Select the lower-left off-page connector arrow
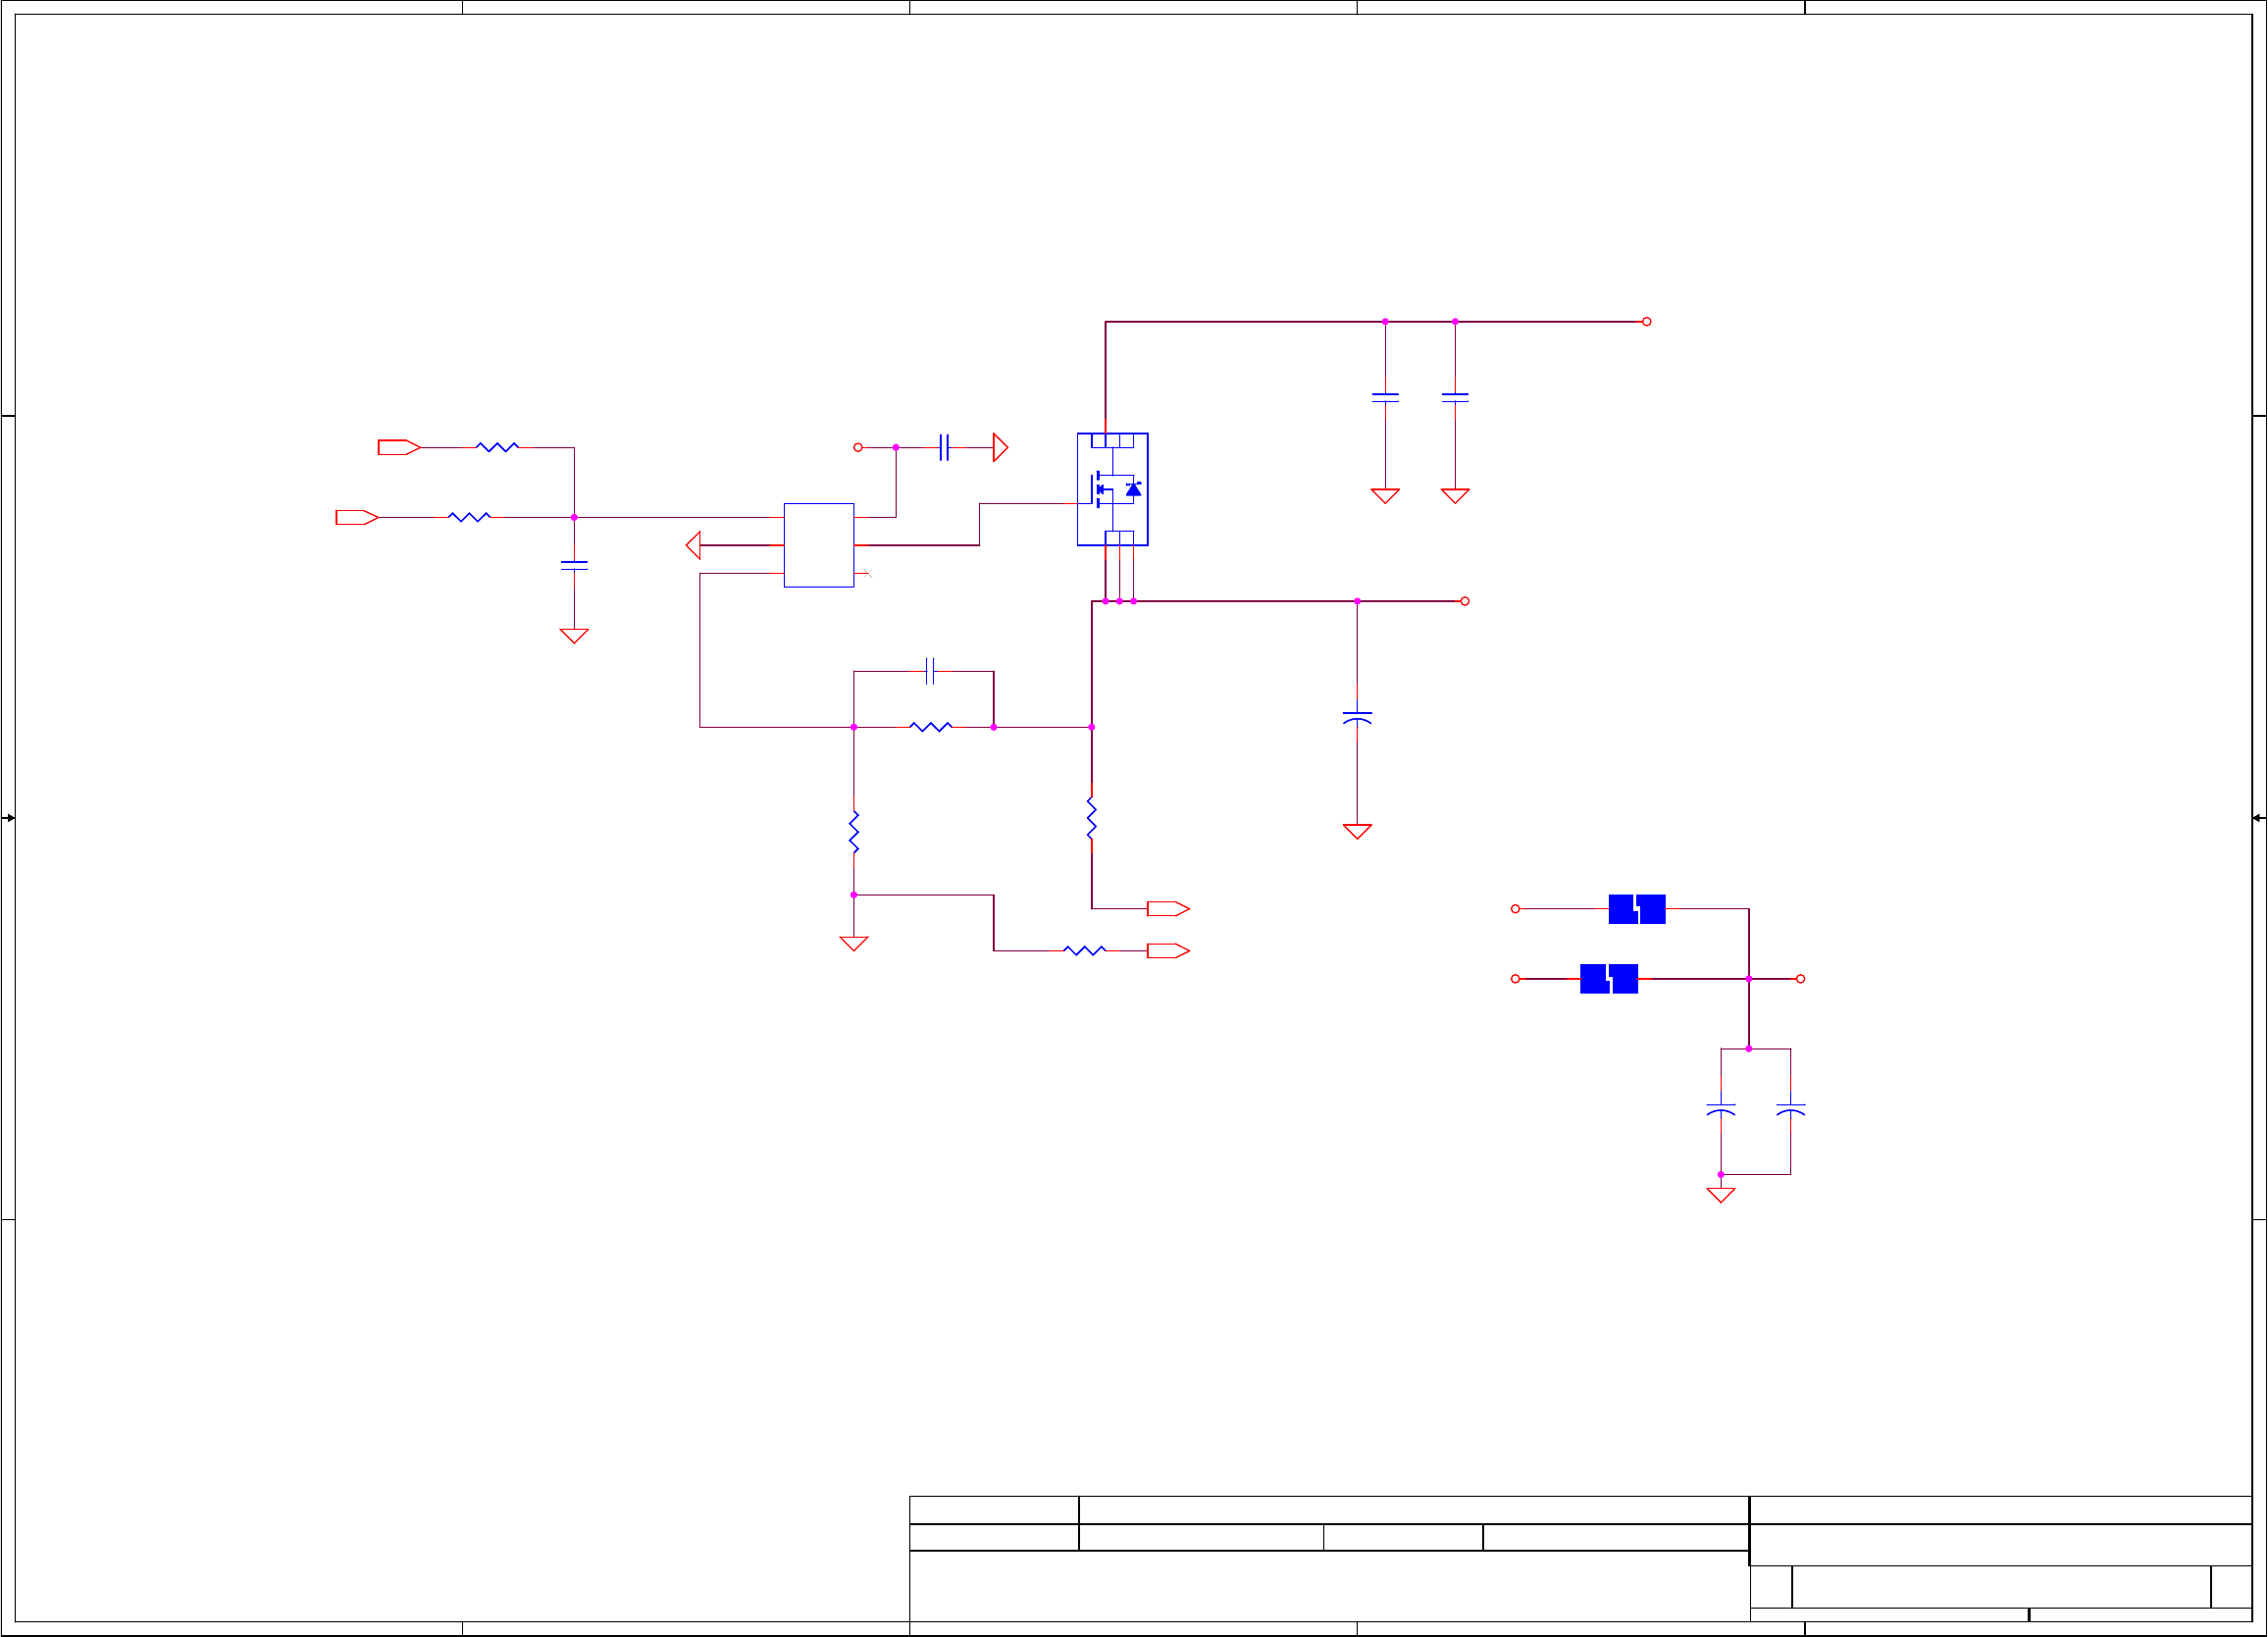This screenshot has height=1637, width=2268. pyautogui.click(x=356, y=517)
